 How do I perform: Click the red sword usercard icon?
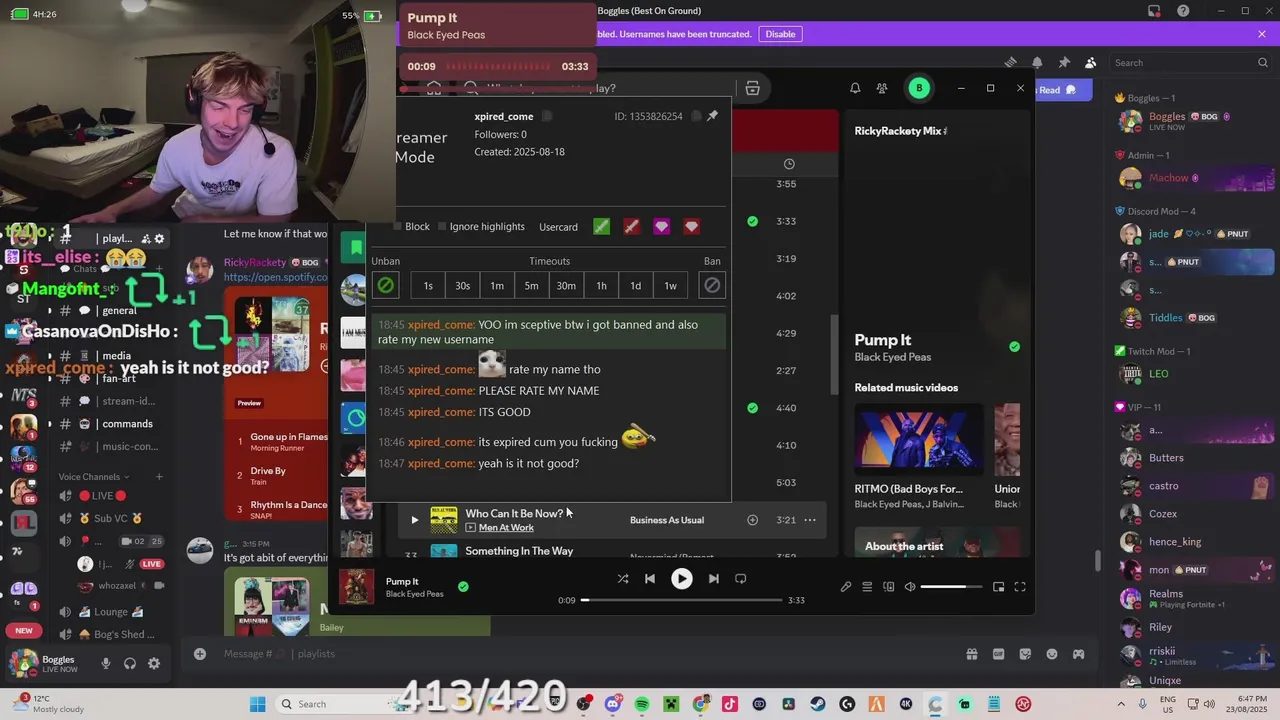click(x=631, y=227)
